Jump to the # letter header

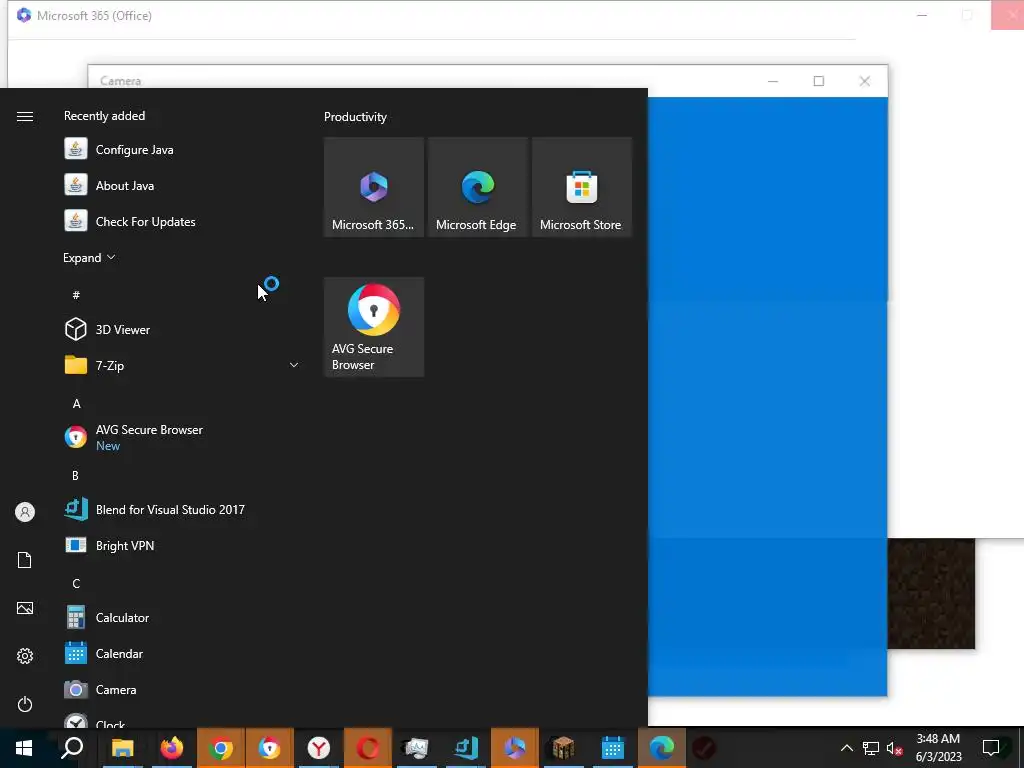point(76,295)
